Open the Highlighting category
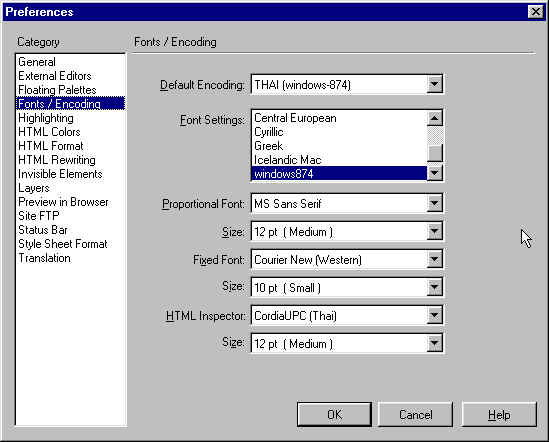 (x=70, y=118)
